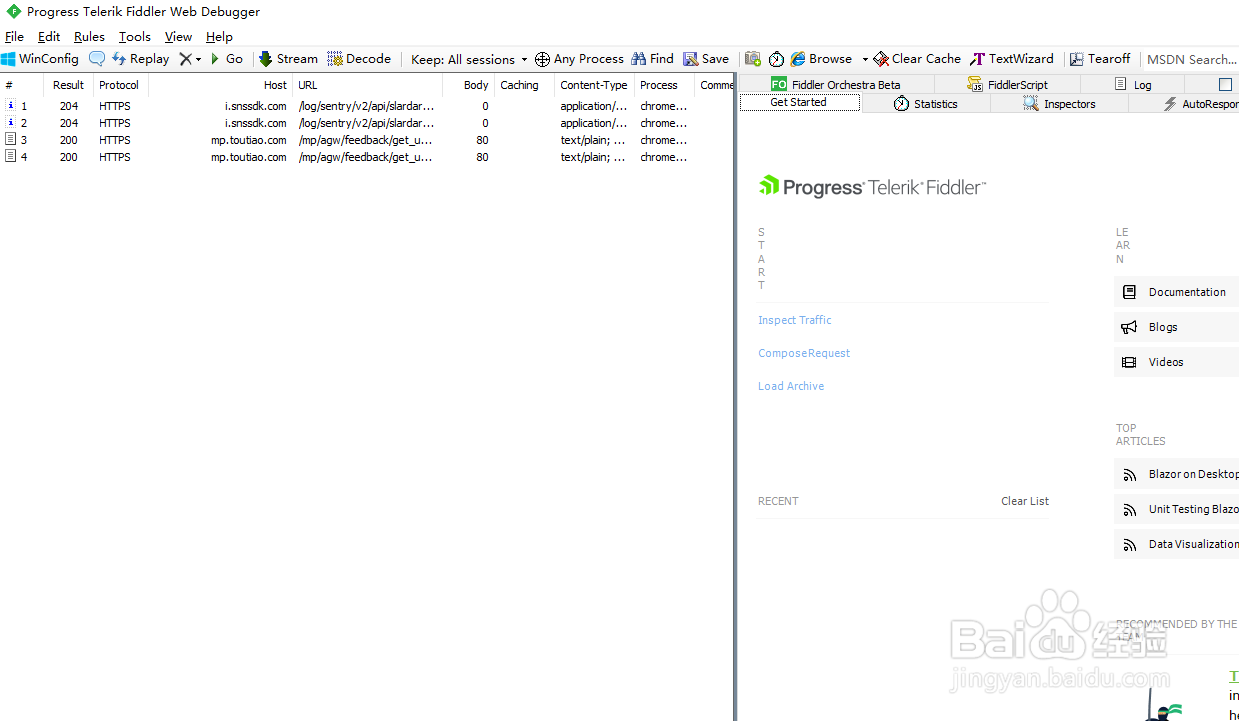
Task: Select session 3 document icon
Action: (11, 139)
